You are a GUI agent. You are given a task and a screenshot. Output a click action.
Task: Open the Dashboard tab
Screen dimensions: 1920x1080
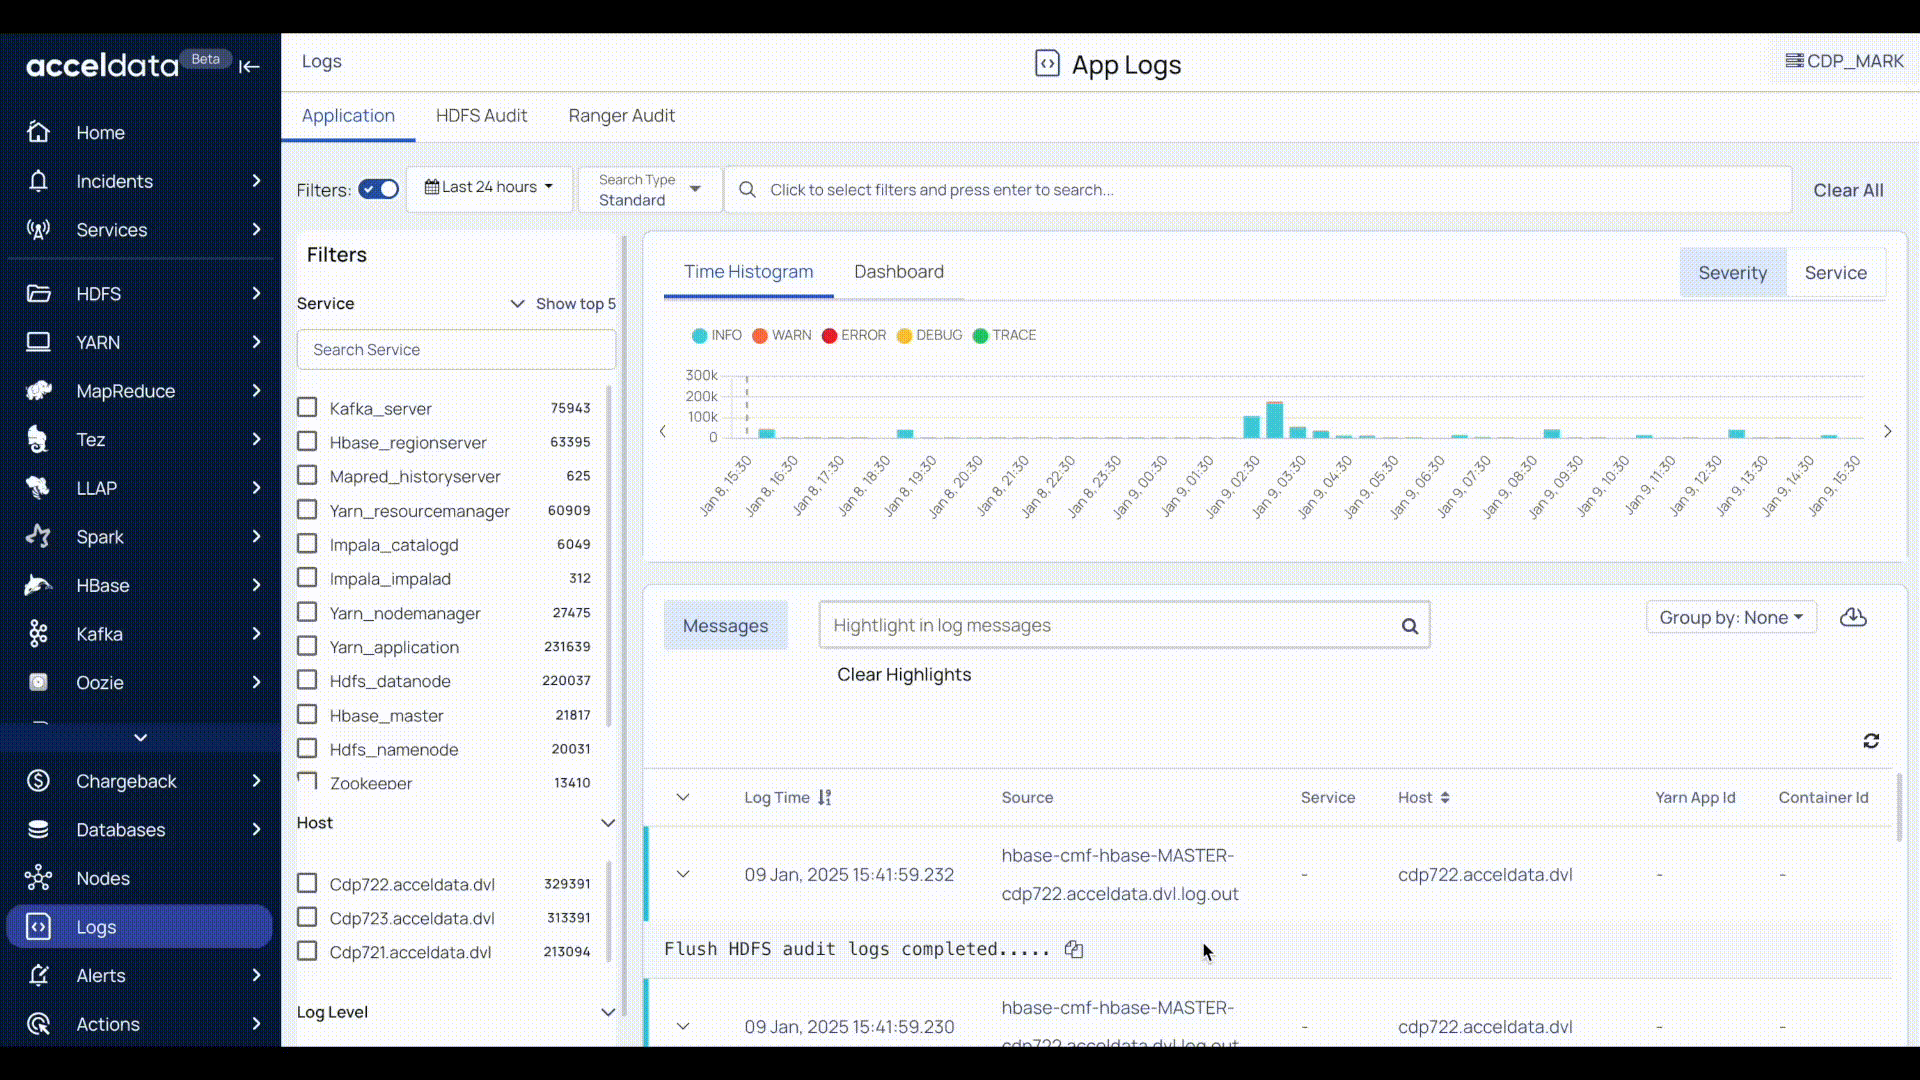click(x=899, y=272)
